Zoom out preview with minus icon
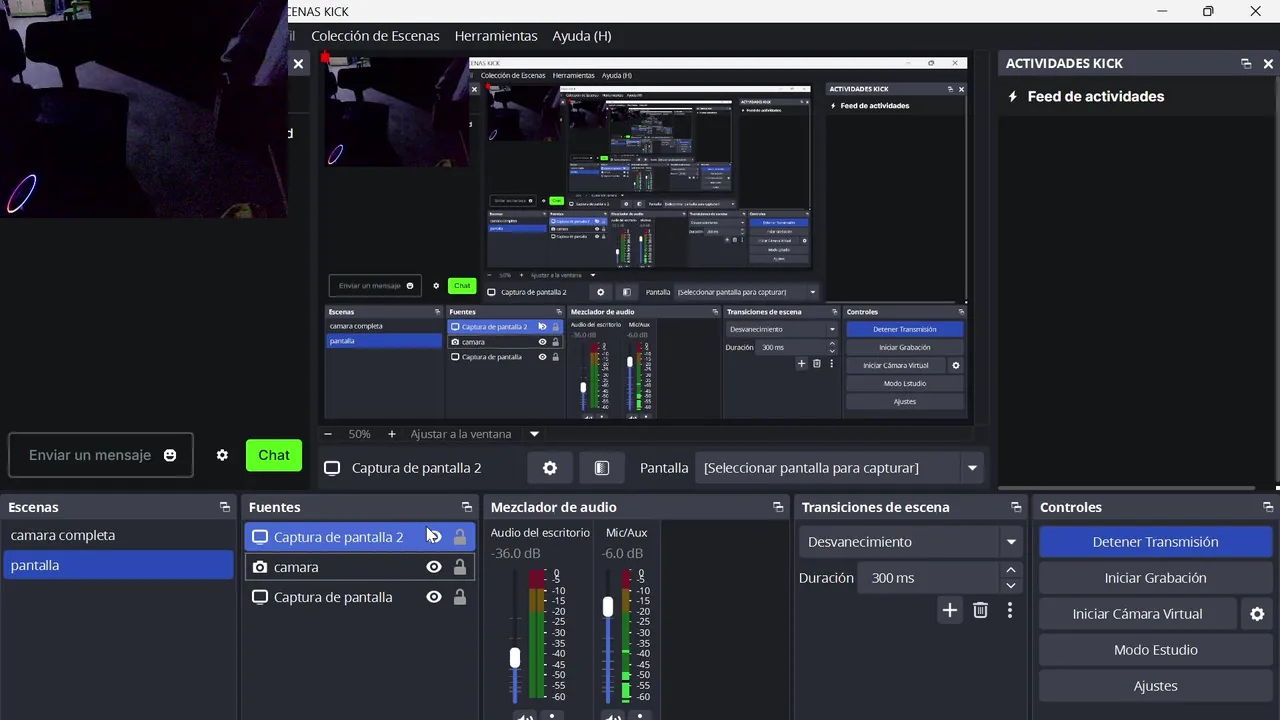The image size is (1280, 720). pos(328,434)
